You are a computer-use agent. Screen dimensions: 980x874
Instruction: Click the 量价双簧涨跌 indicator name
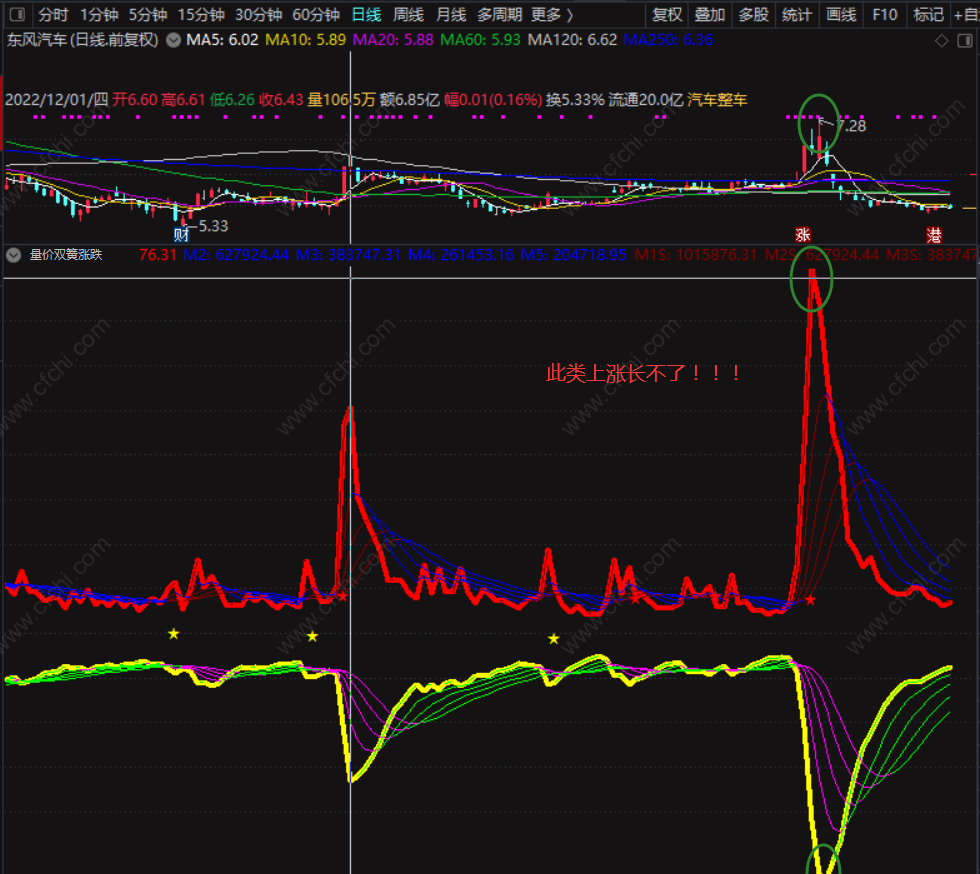pos(66,254)
